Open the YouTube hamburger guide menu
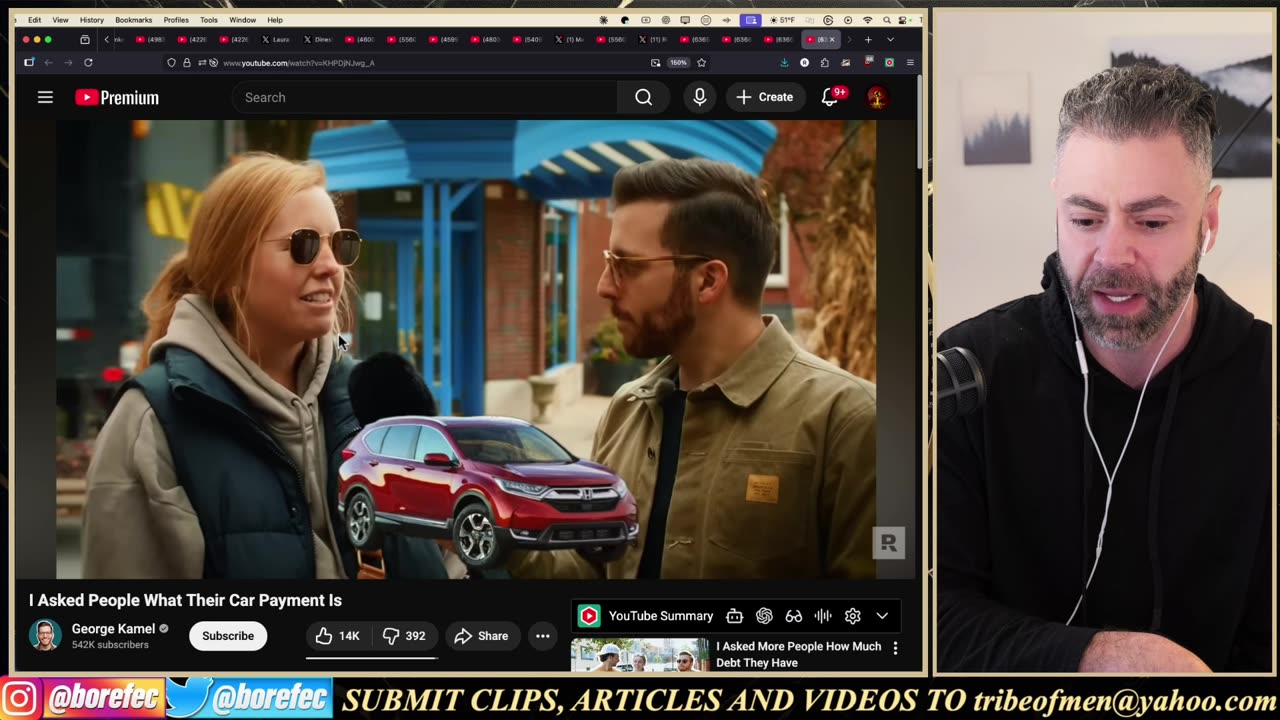Image resolution: width=1280 pixels, height=720 pixels. [45, 97]
